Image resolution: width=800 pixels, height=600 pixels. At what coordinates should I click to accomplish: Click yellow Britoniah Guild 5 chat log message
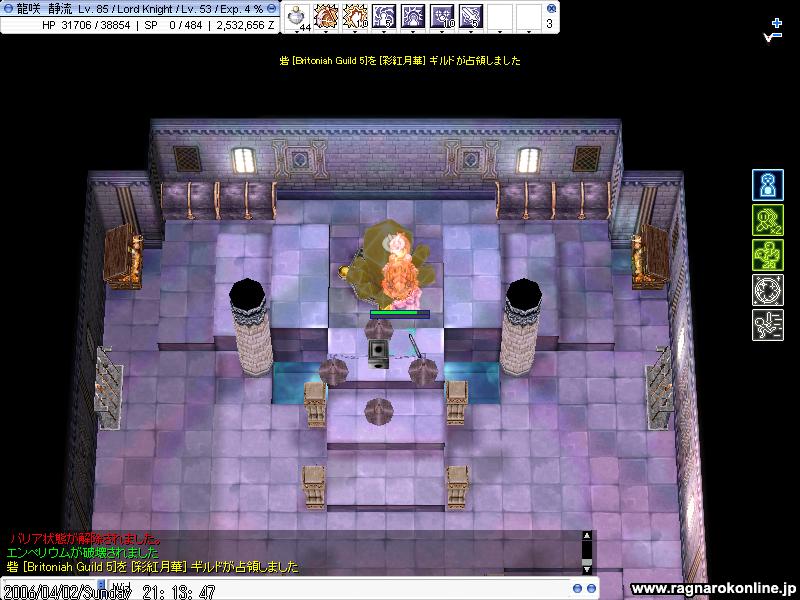tap(152, 567)
